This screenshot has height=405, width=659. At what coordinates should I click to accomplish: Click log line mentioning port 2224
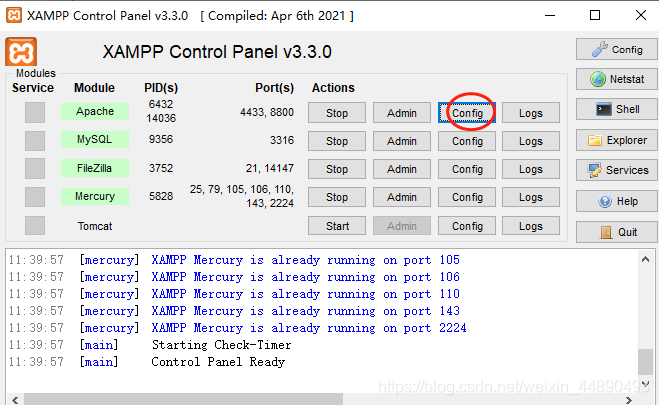click(x=309, y=328)
